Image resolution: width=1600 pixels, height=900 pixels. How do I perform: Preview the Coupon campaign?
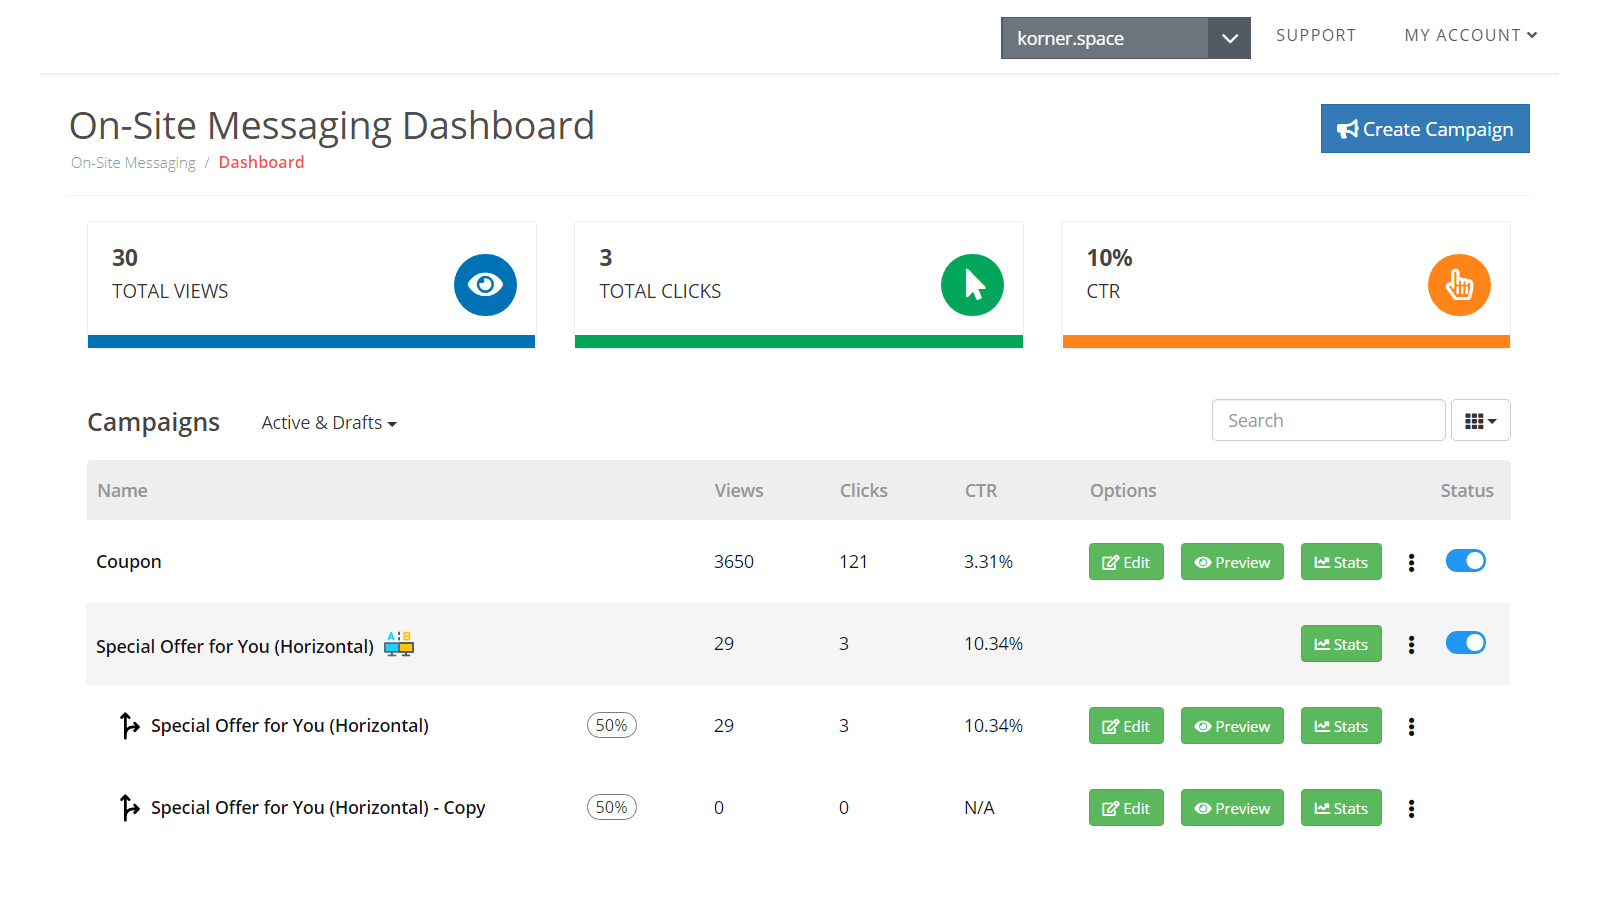pos(1232,562)
